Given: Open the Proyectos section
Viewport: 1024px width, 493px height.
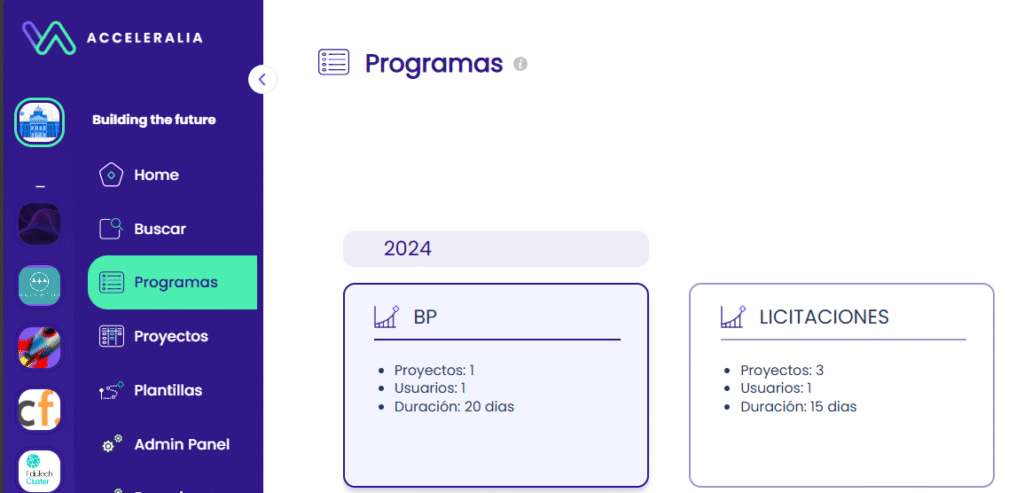Looking at the screenshot, I should [172, 336].
